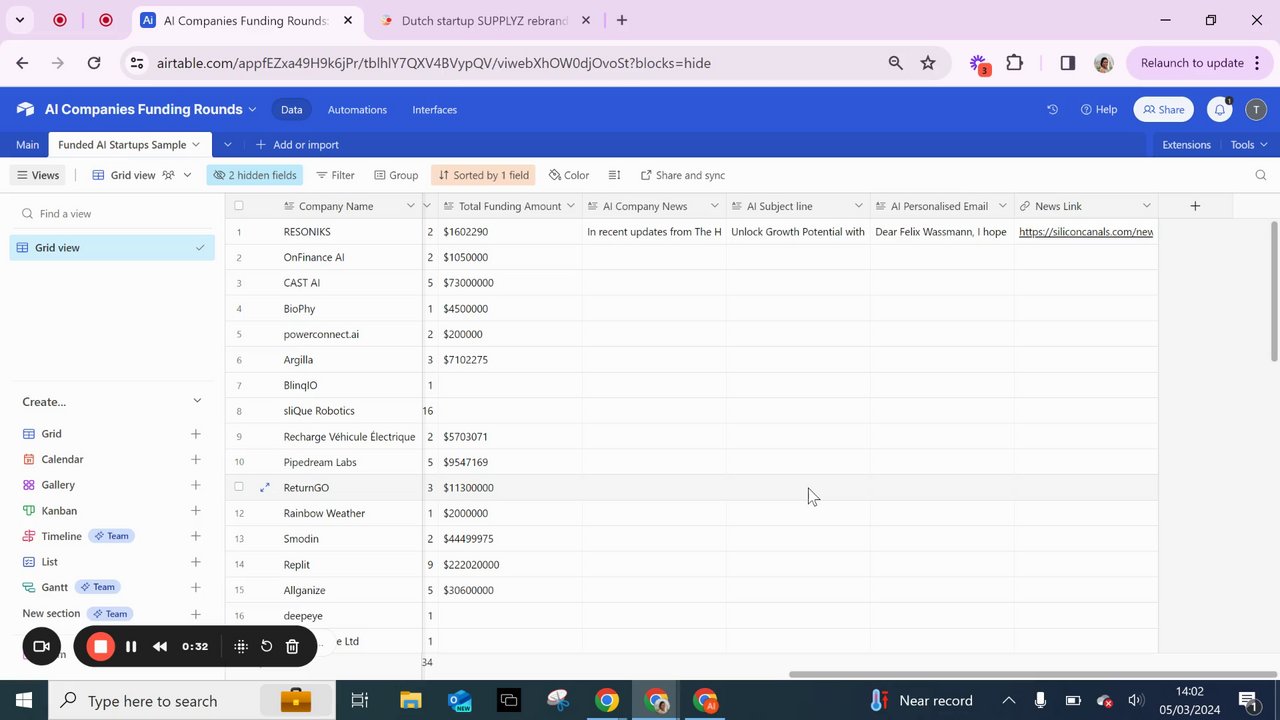
Task: Open Group options
Action: pos(396,175)
